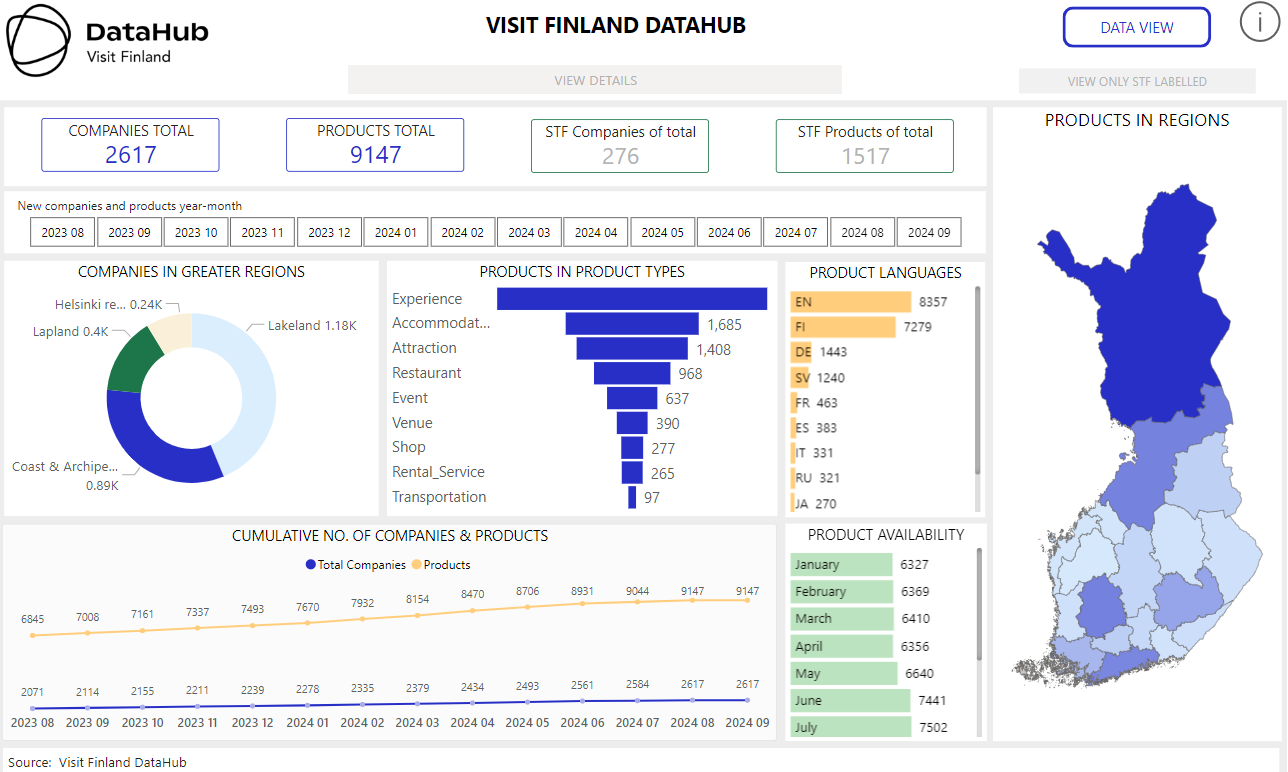Select the 2024 06 year-month slicer

729,232
